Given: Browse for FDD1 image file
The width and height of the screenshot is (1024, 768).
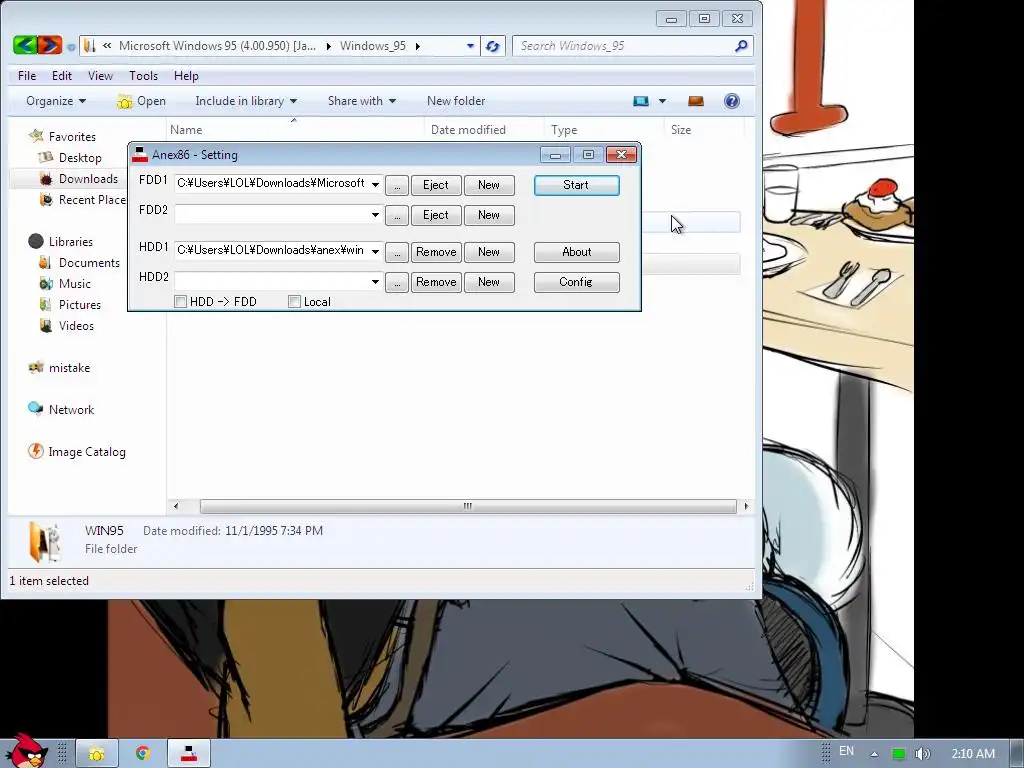Looking at the screenshot, I should click(397, 185).
